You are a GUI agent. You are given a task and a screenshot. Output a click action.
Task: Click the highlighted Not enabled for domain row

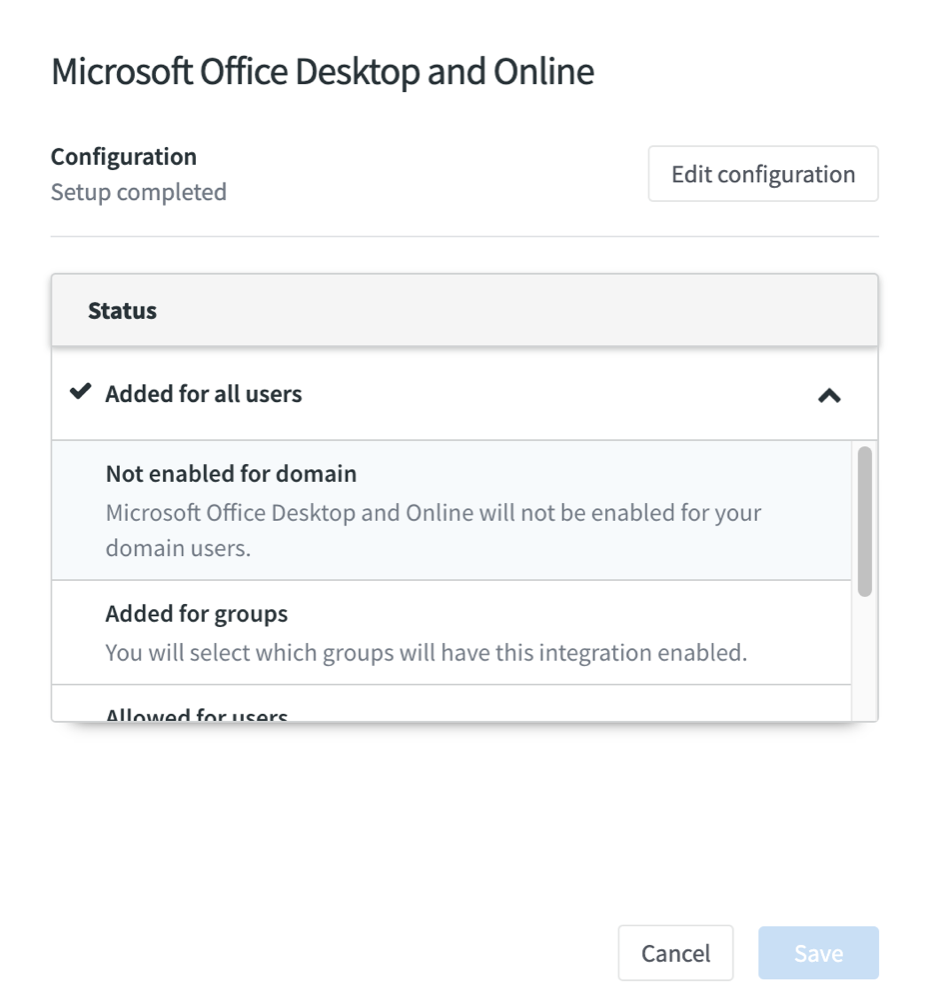tap(450, 510)
